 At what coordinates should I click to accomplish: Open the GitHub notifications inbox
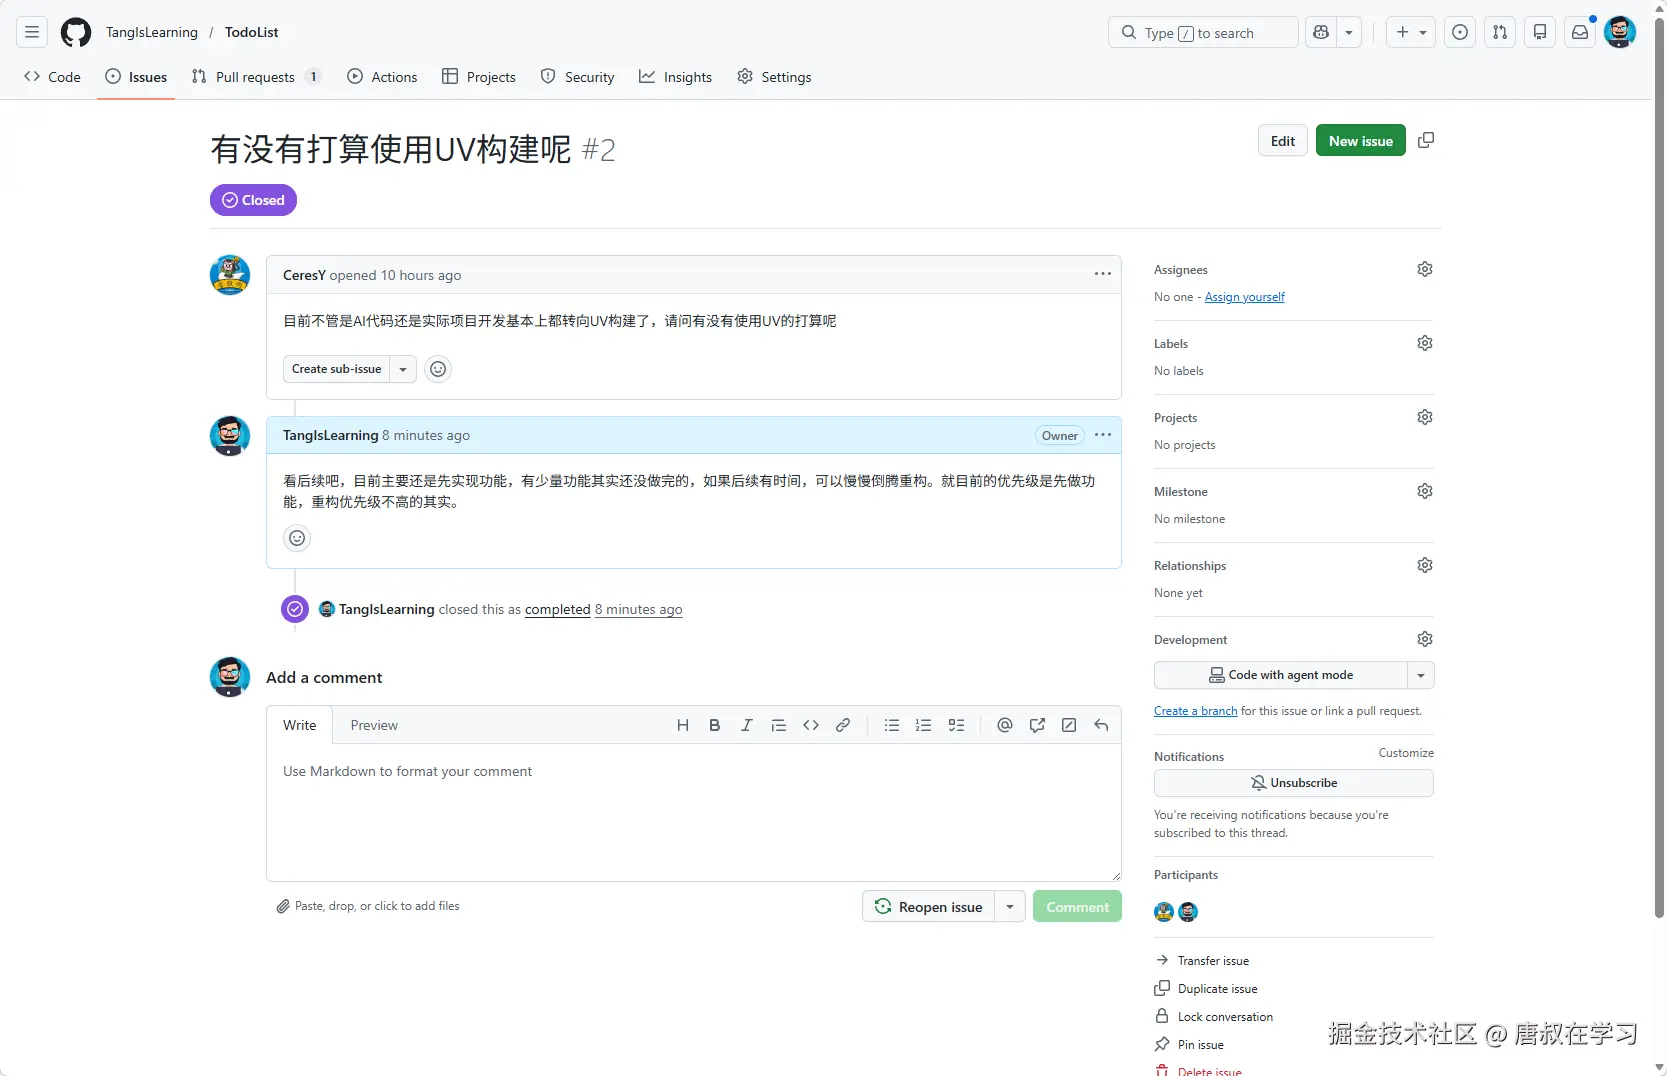coord(1579,32)
